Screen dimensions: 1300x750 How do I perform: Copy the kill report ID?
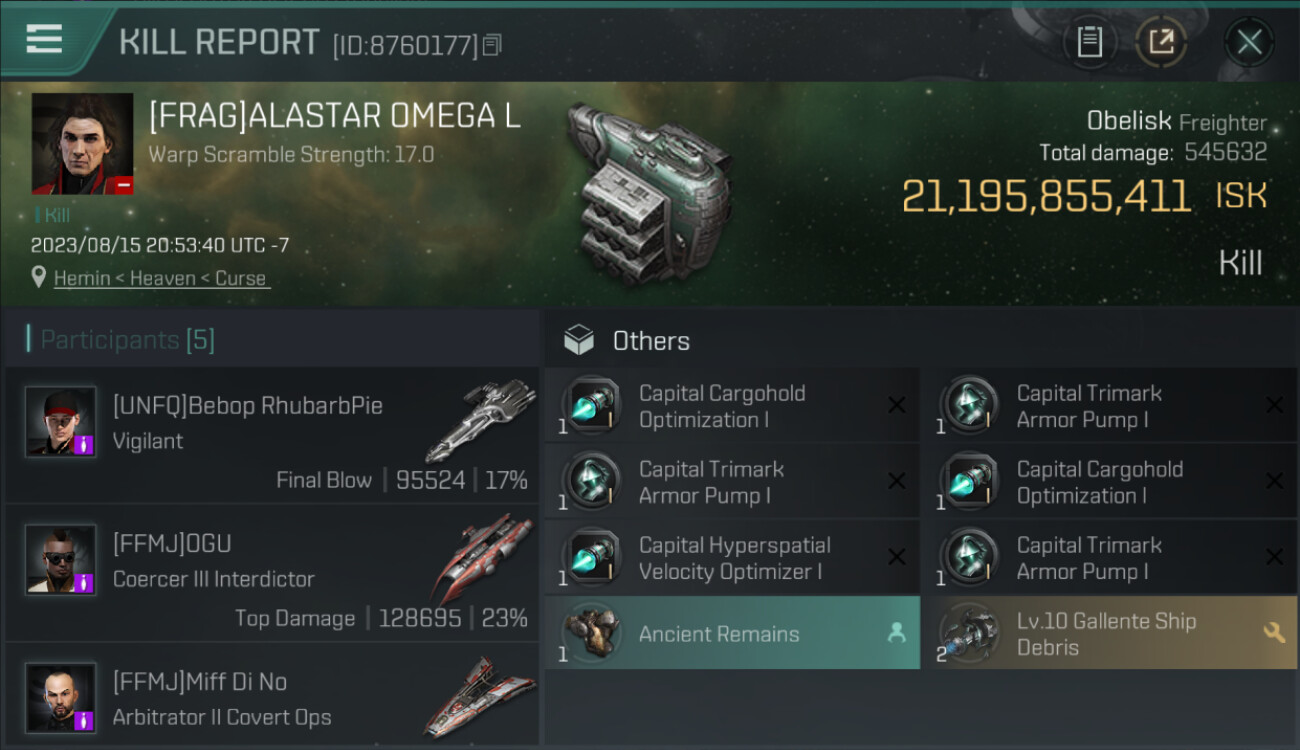[x=491, y=45]
